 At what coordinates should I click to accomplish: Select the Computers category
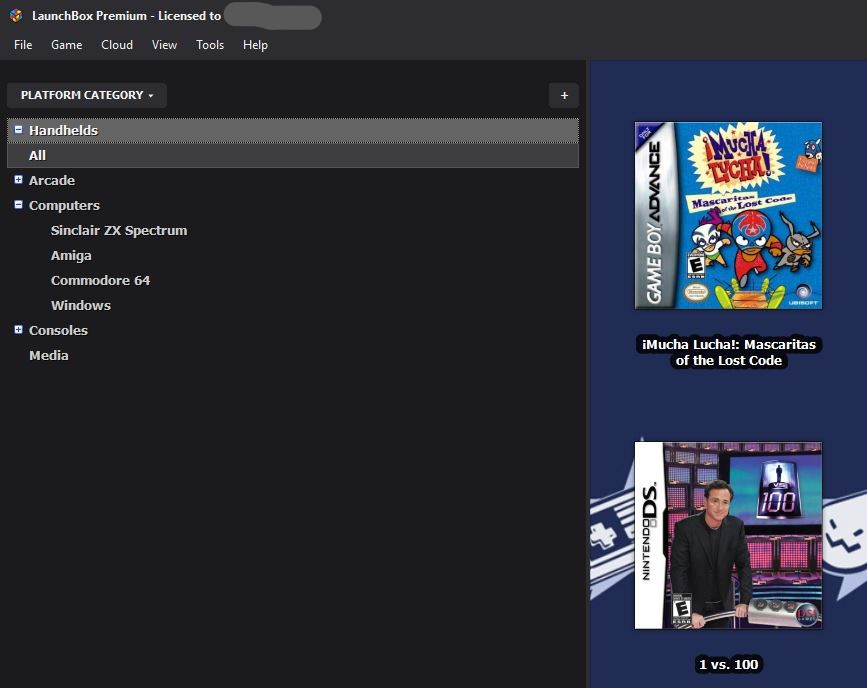pyautogui.click(x=64, y=205)
